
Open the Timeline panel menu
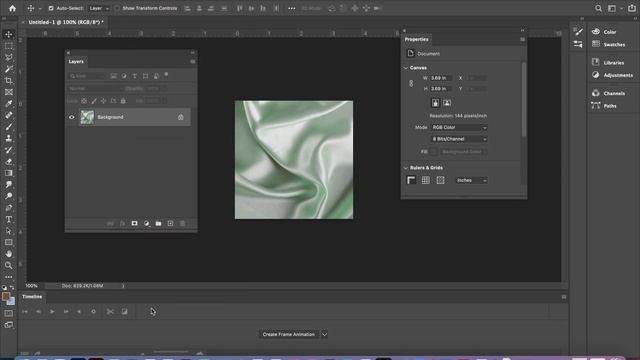click(564, 297)
